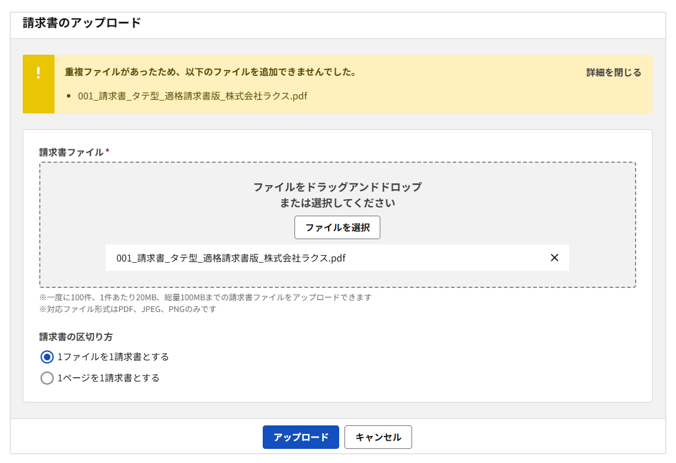Click the 請求書のアップロード dialog title

coord(82,23)
